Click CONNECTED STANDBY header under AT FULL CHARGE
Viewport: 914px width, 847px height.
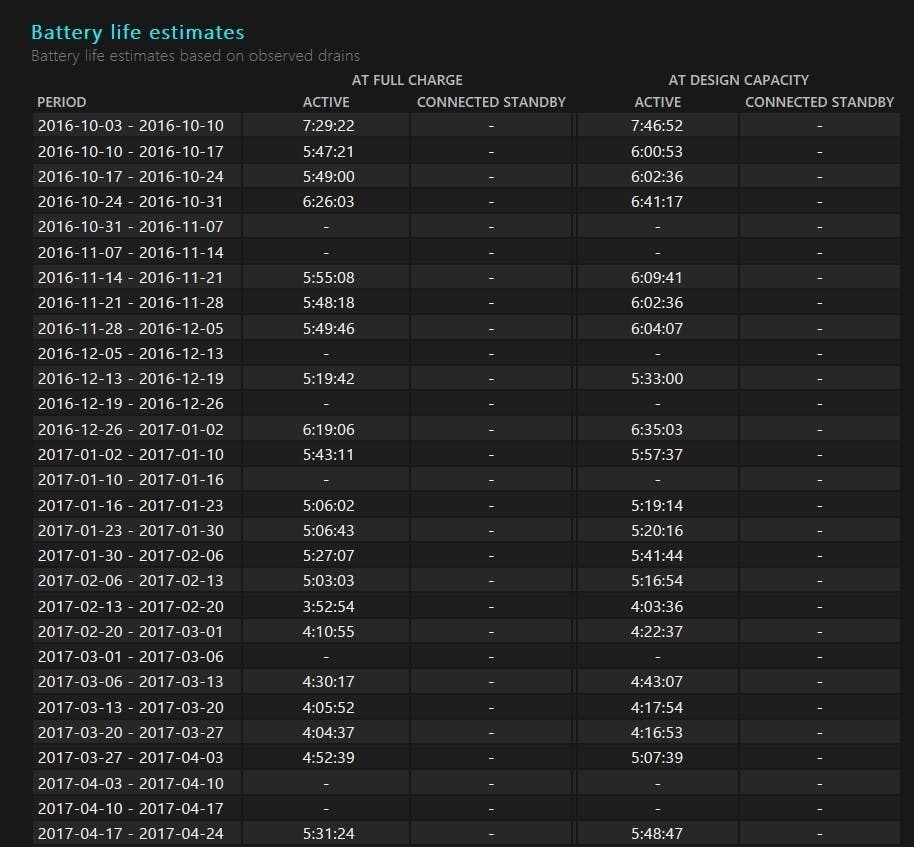coord(491,102)
